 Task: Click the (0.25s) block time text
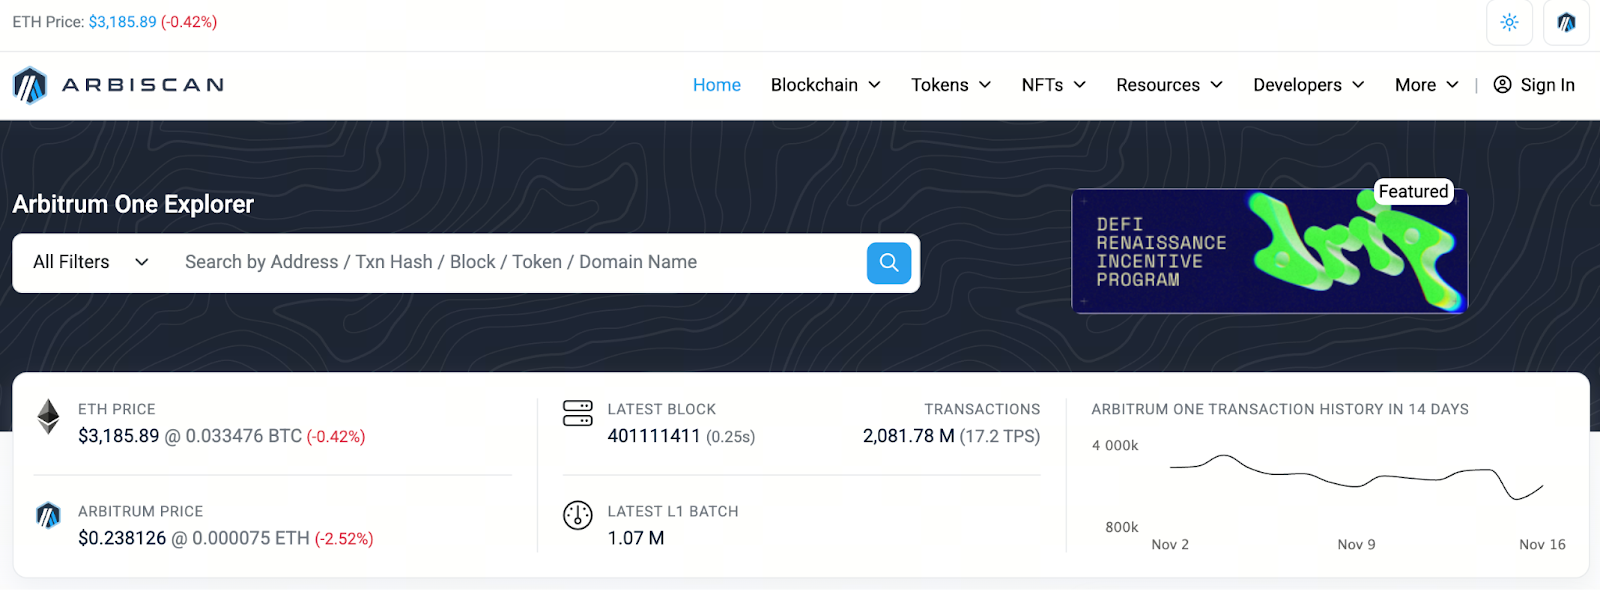coord(731,437)
